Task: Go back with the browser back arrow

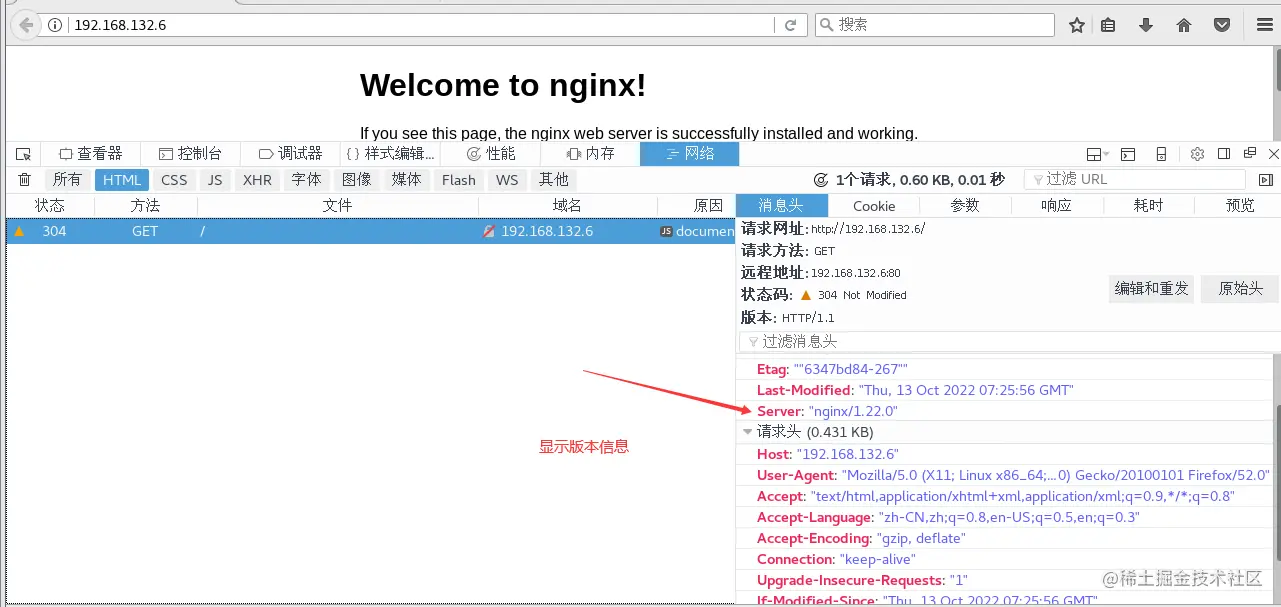Action: tap(25, 25)
